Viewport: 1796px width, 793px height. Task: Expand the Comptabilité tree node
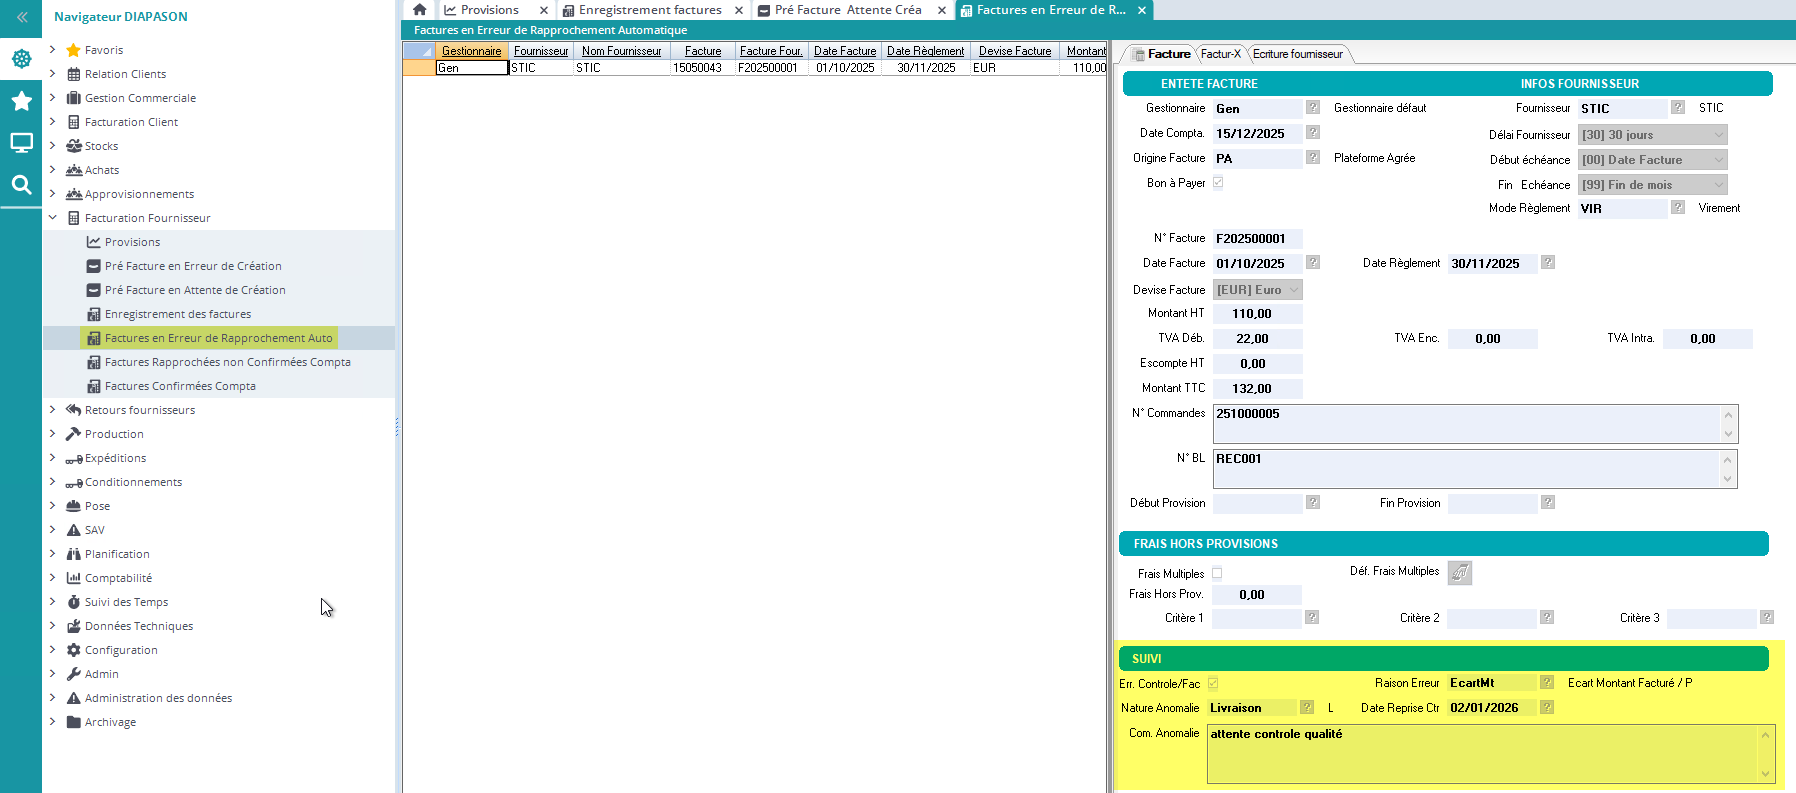(x=52, y=578)
